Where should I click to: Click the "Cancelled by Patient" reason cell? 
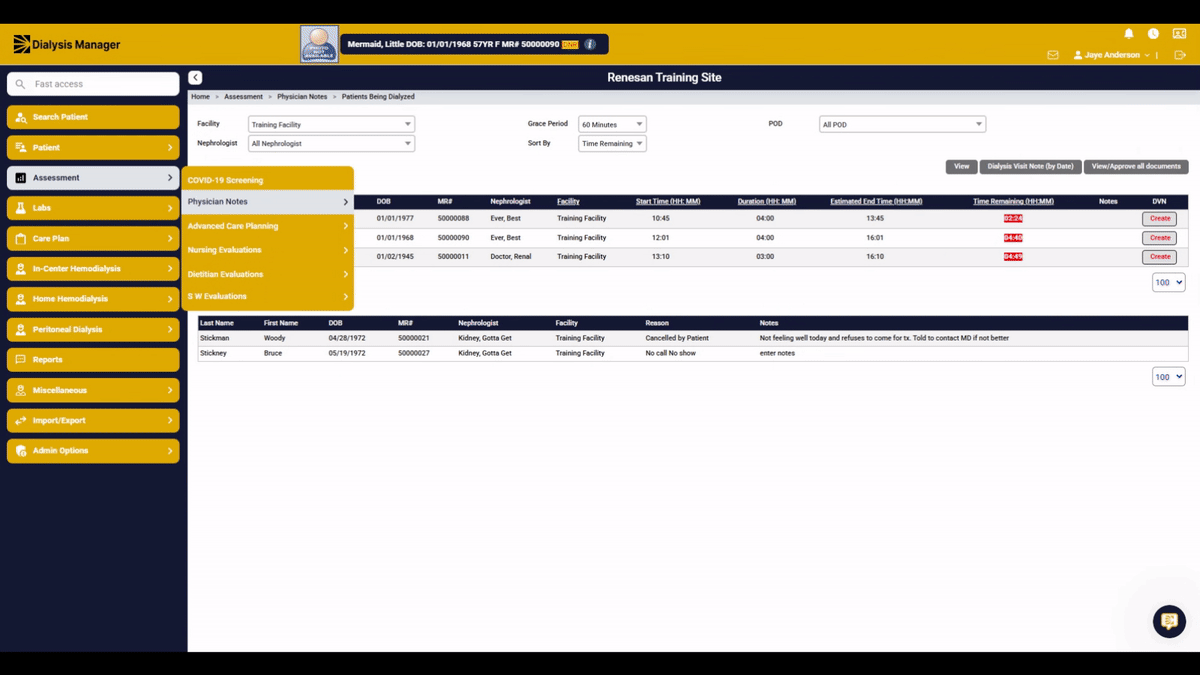[677, 339]
